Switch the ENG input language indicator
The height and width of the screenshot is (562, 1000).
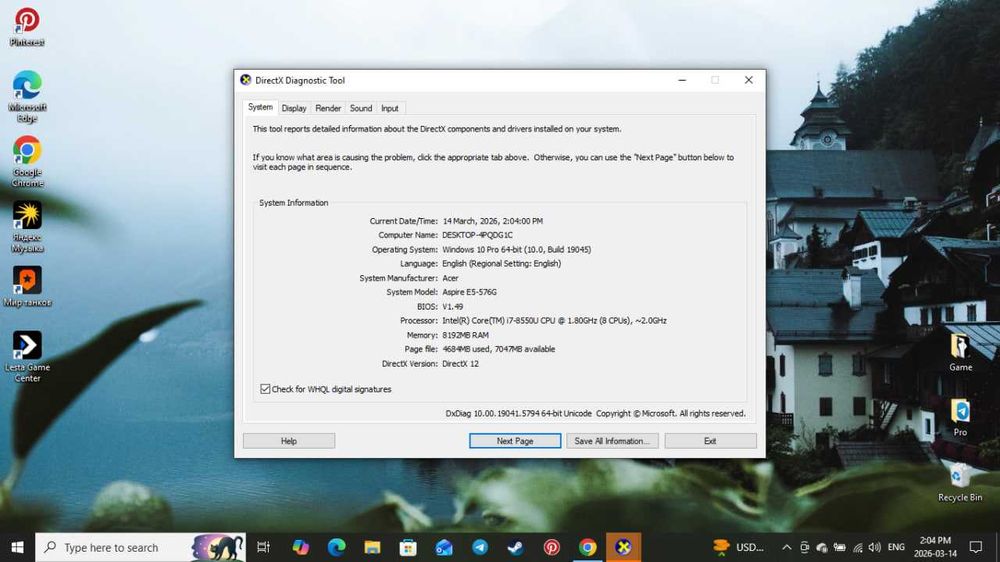[896, 547]
